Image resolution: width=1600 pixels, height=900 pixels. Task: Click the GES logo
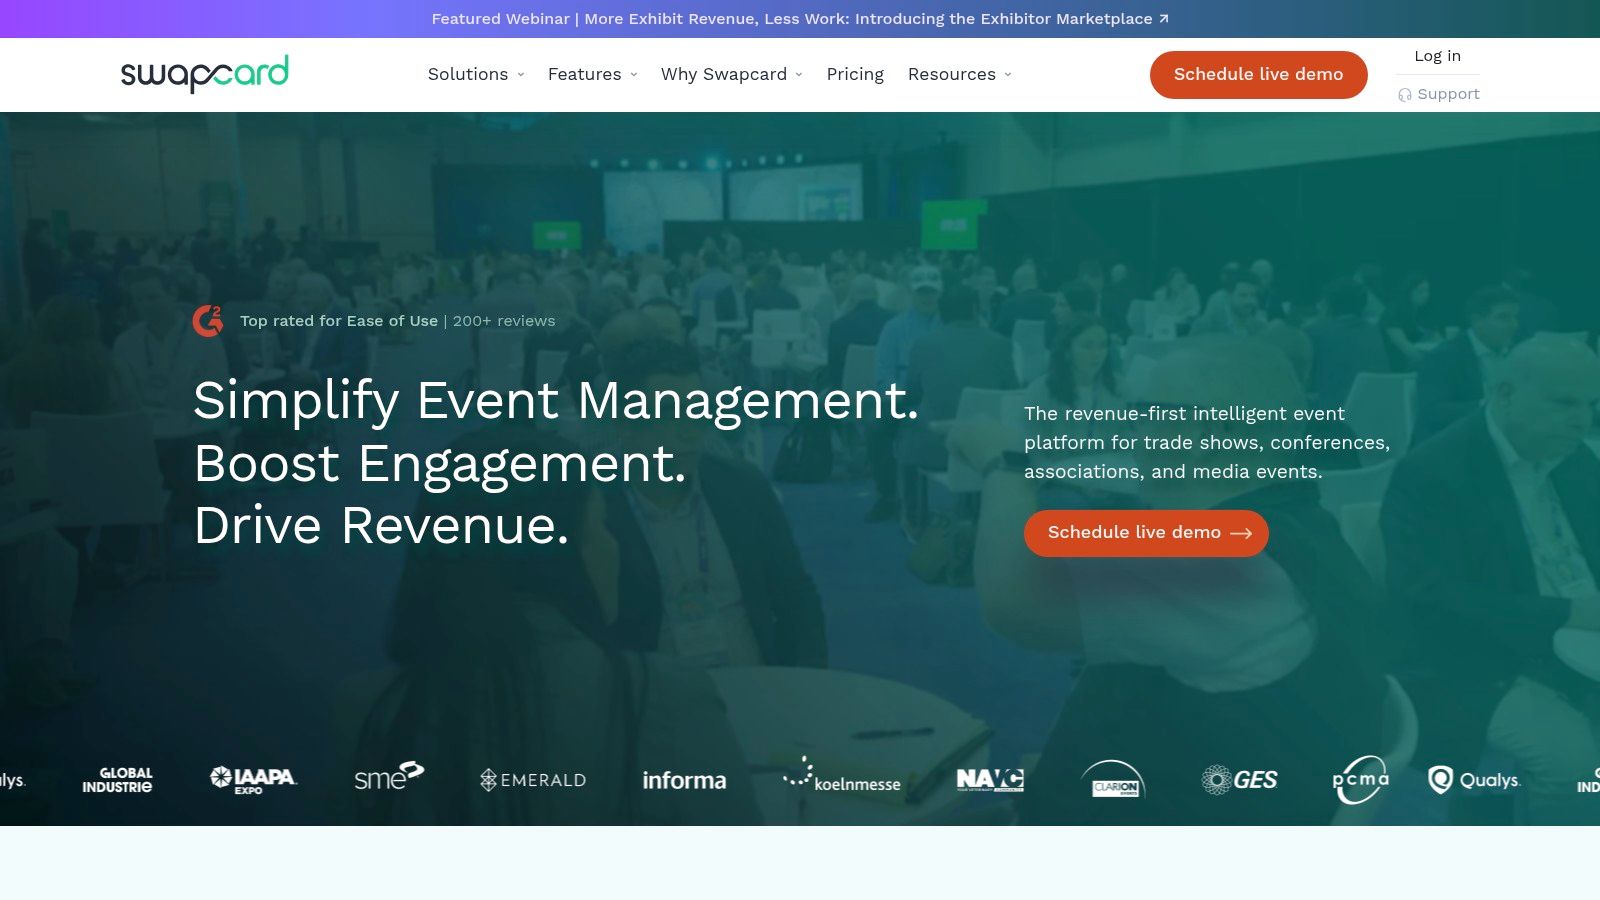pyautogui.click(x=1240, y=780)
